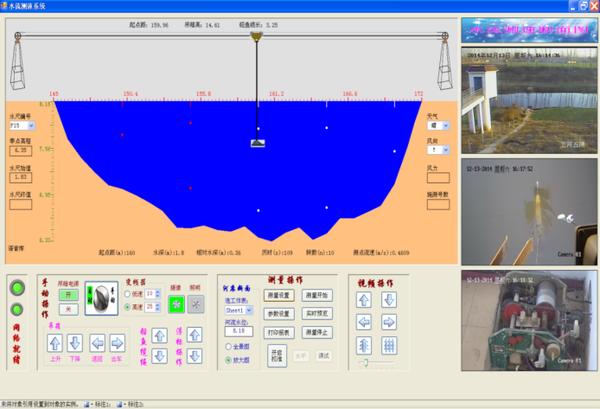
Task: Select the 低速 low speed radio button
Action: [x=127, y=294]
